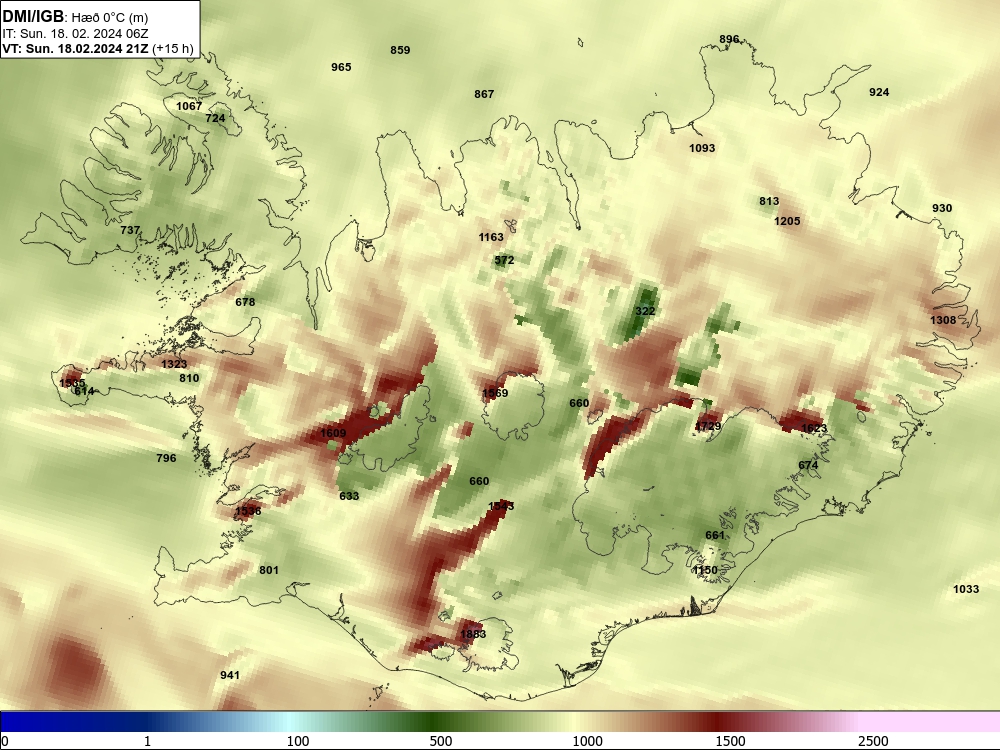Click the 633 label
Screen dimensions: 1000x750
349,496
